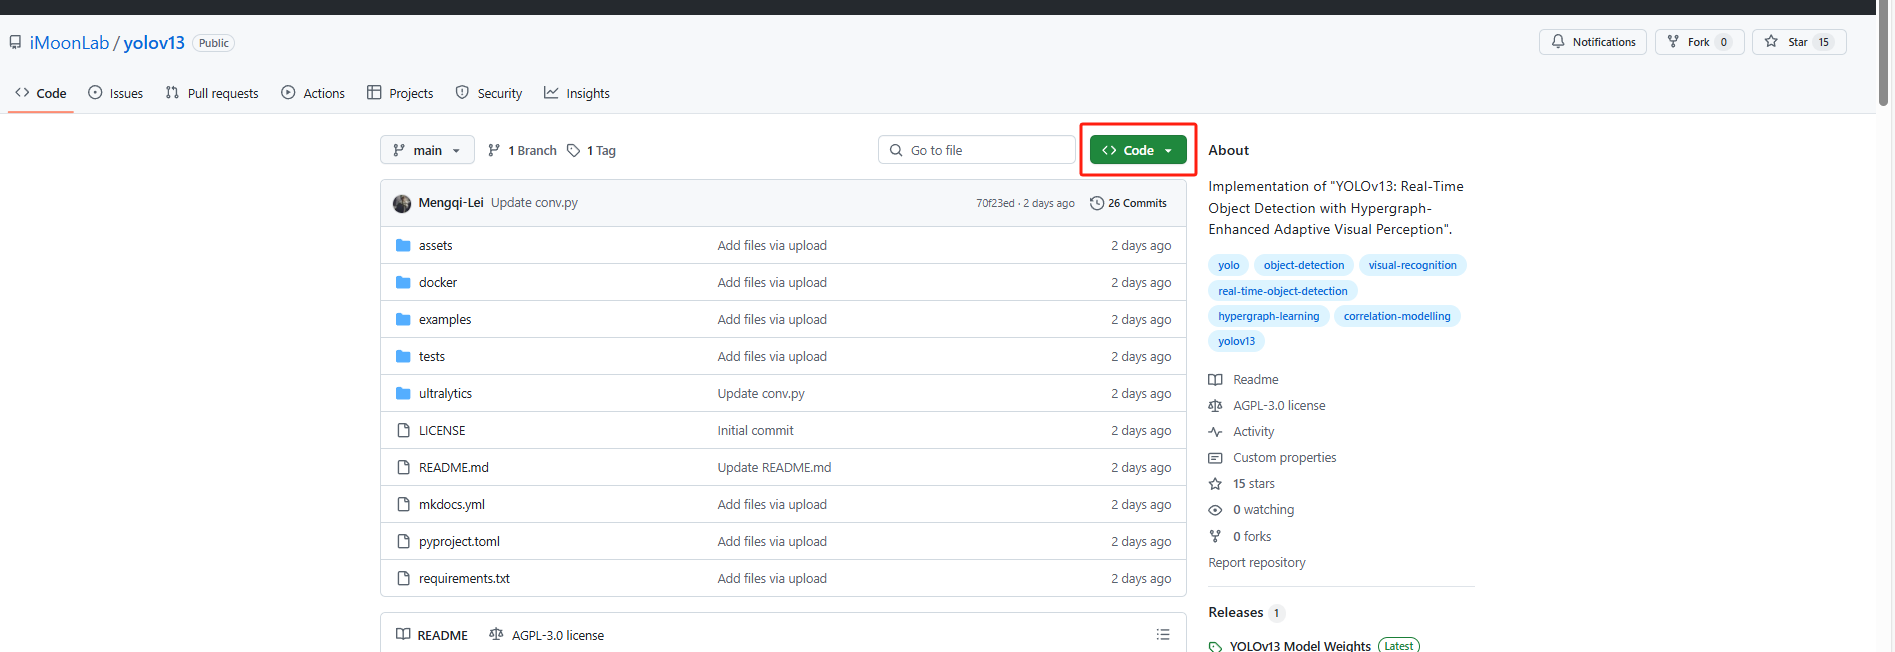This screenshot has height=652, width=1895.
Task: Select the hypergraph-learning topic tag
Action: tap(1269, 316)
